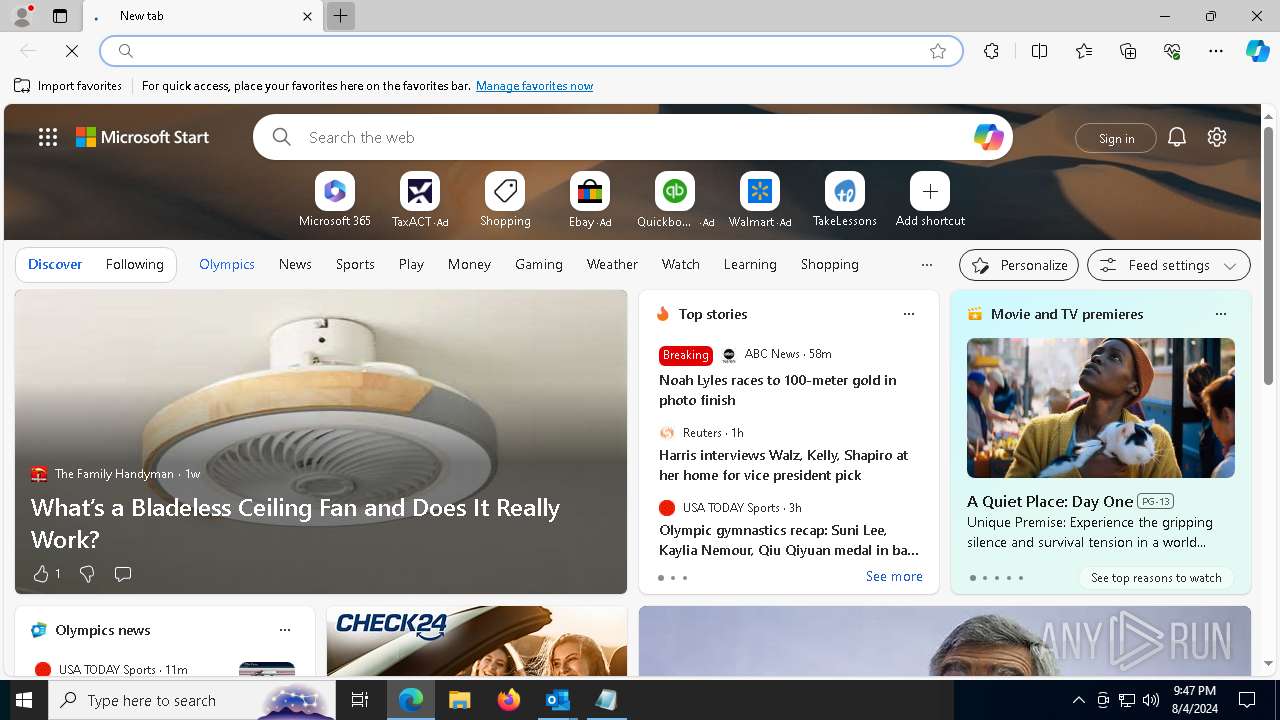Add this page to favorites star
Screen dimensions: 1280x720
pos(937,51)
